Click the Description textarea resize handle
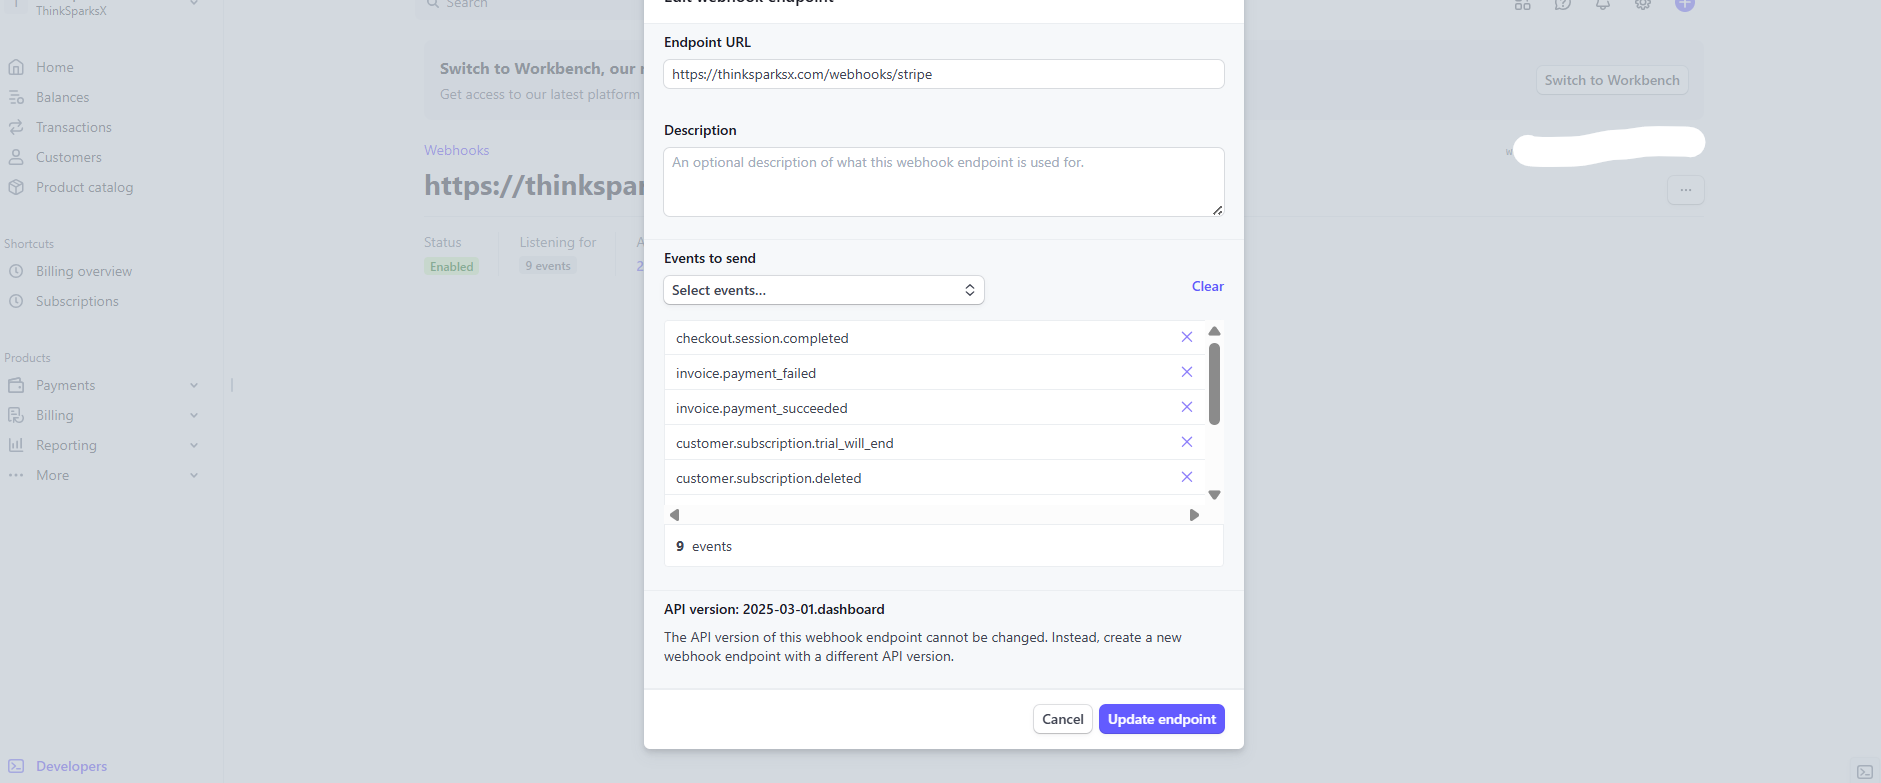Screen dimensions: 1881x783 1217,210
